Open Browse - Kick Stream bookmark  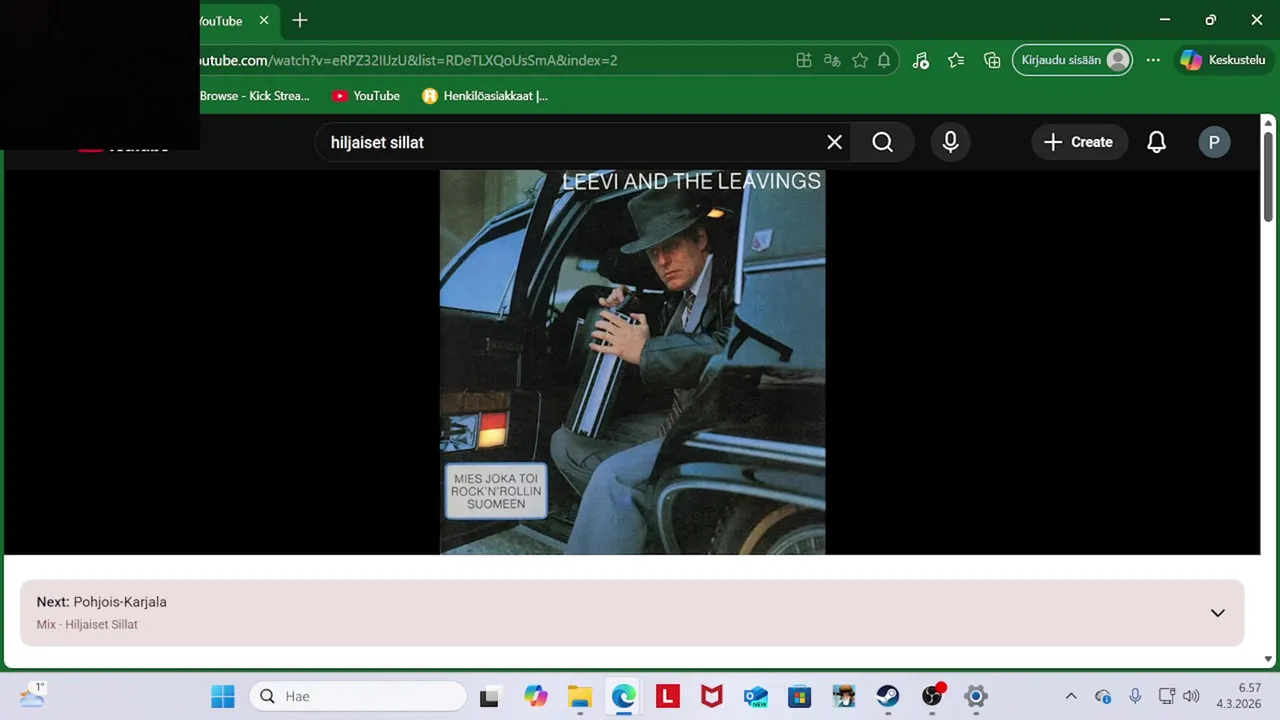coord(254,96)
